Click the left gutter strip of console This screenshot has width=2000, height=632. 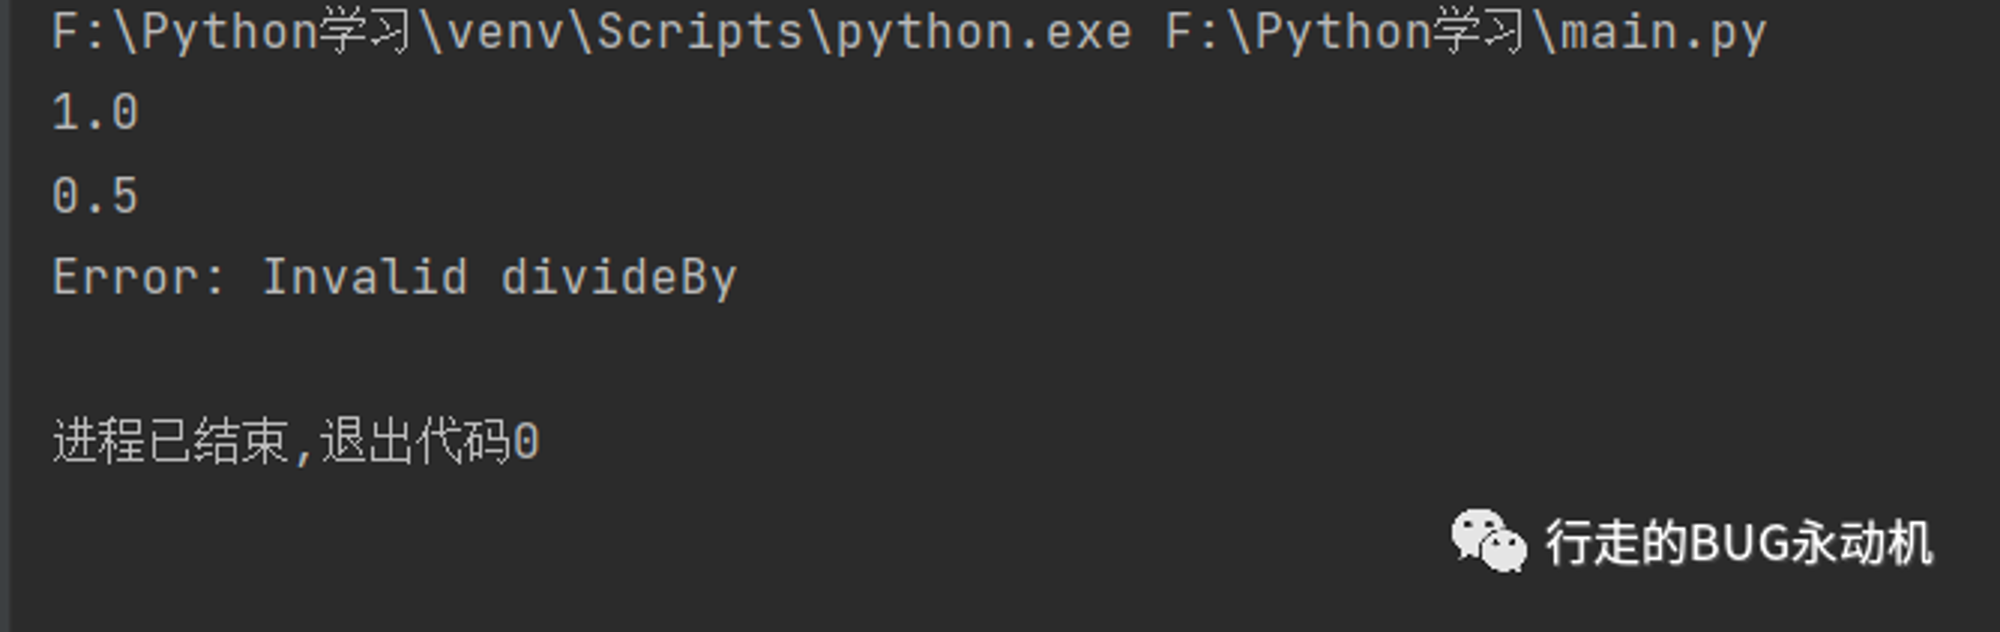(x=5, y=316)
